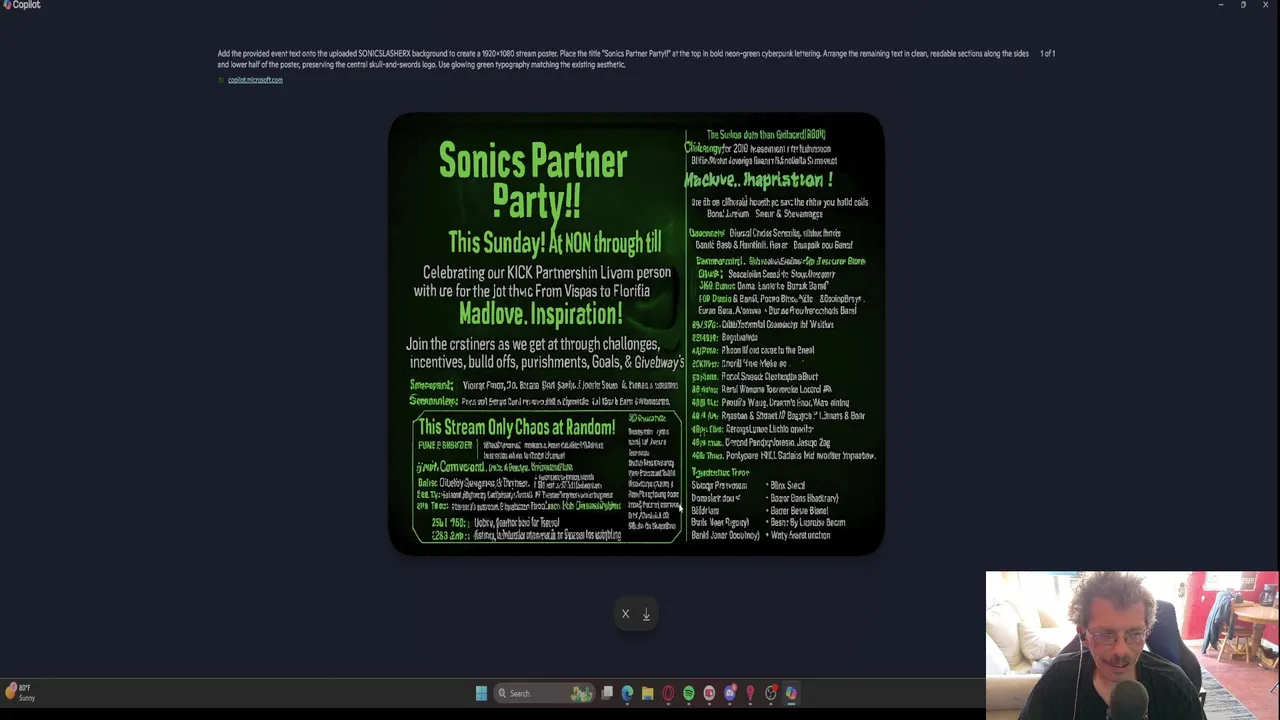Open Spotify from the taskbar

click(689, 693)
